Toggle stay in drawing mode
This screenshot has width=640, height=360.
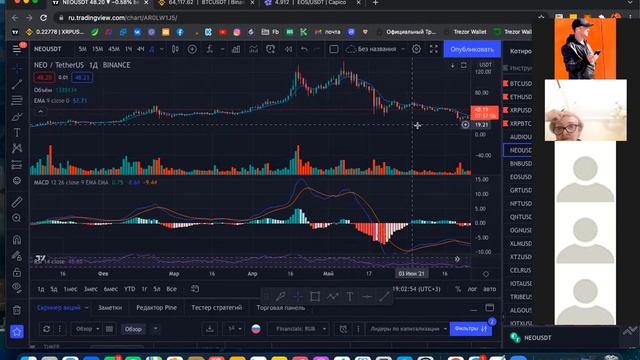17,256
